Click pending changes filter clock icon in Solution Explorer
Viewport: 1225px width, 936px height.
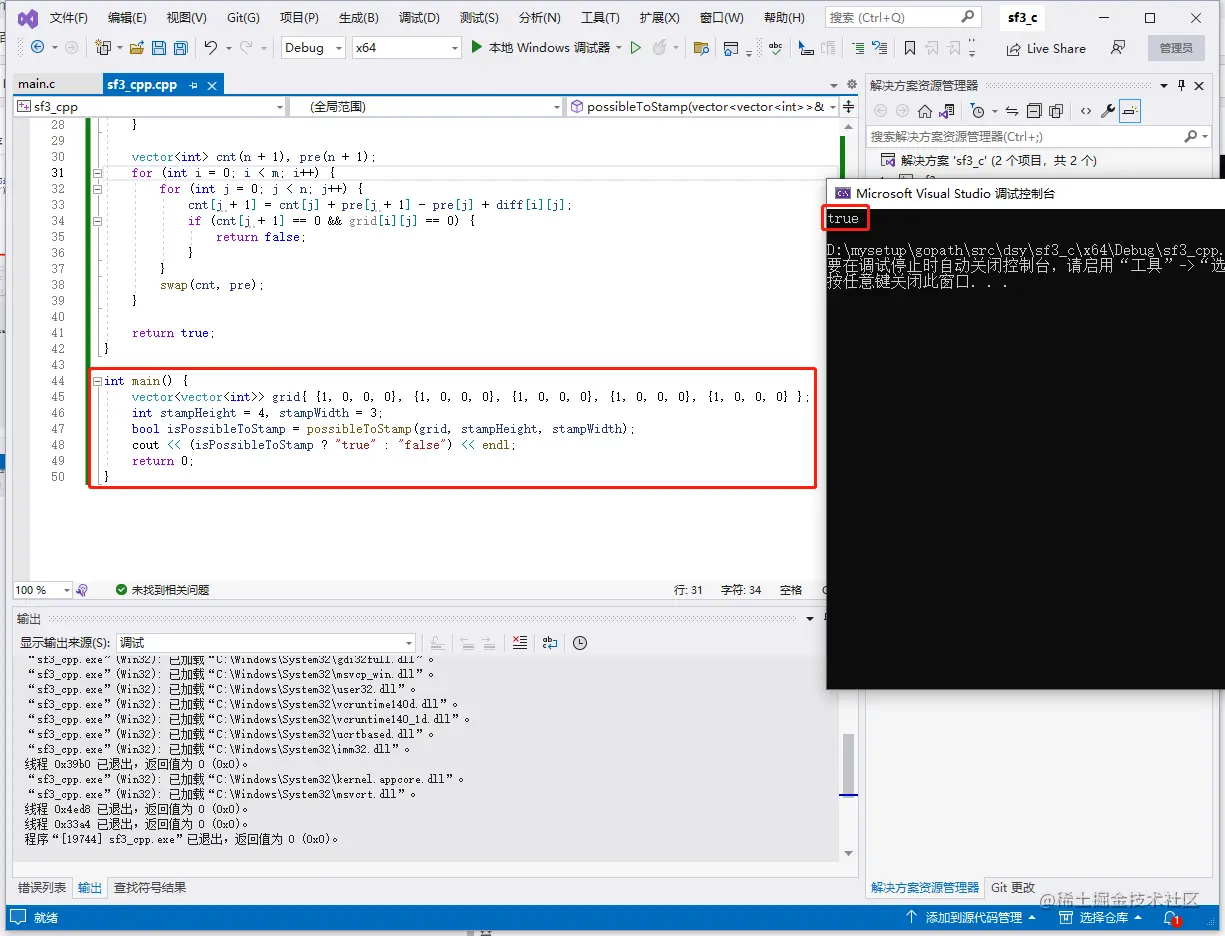tap(978, 111)
